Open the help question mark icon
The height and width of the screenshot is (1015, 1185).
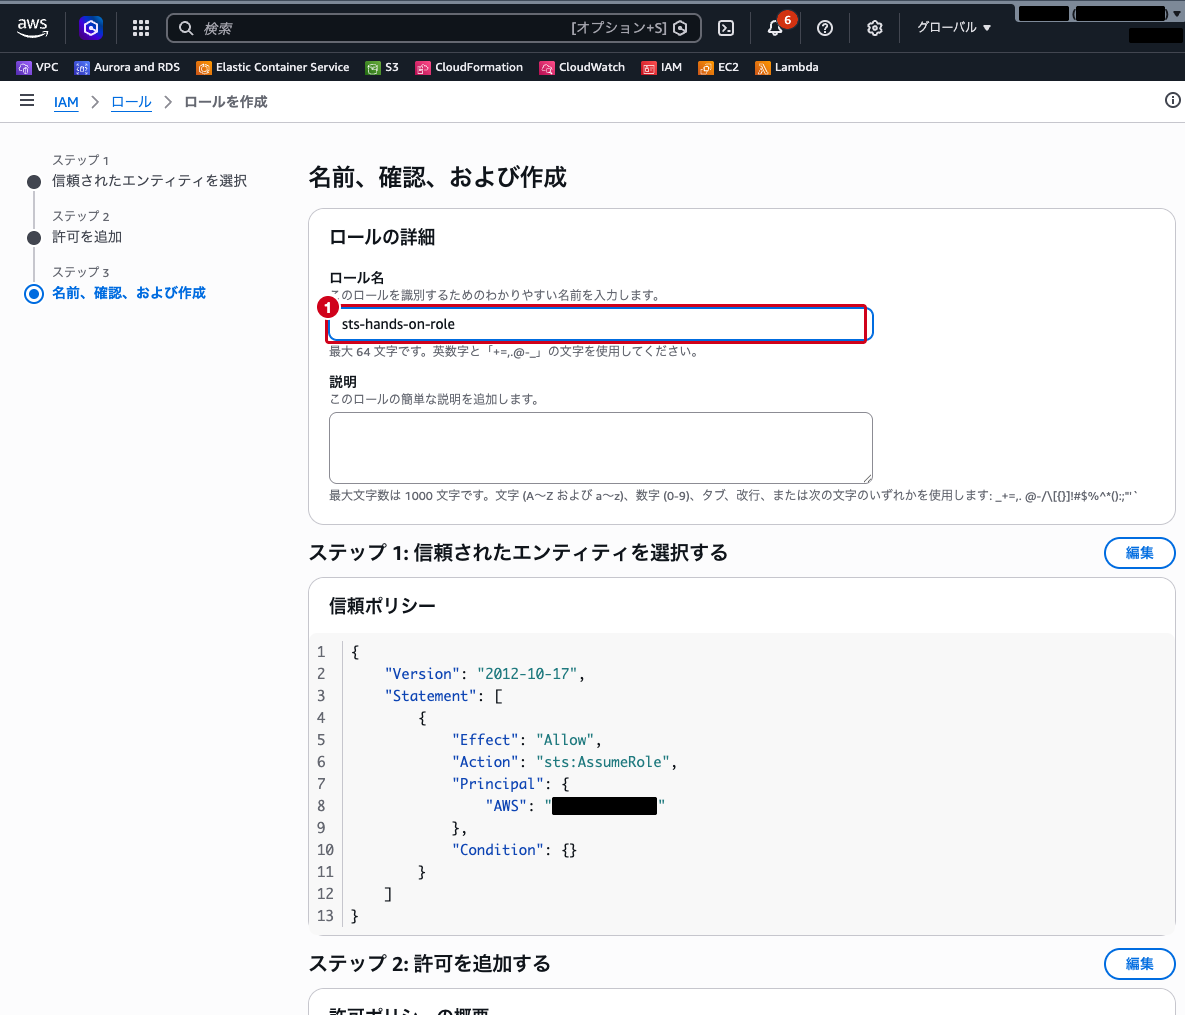coord(825,28)
